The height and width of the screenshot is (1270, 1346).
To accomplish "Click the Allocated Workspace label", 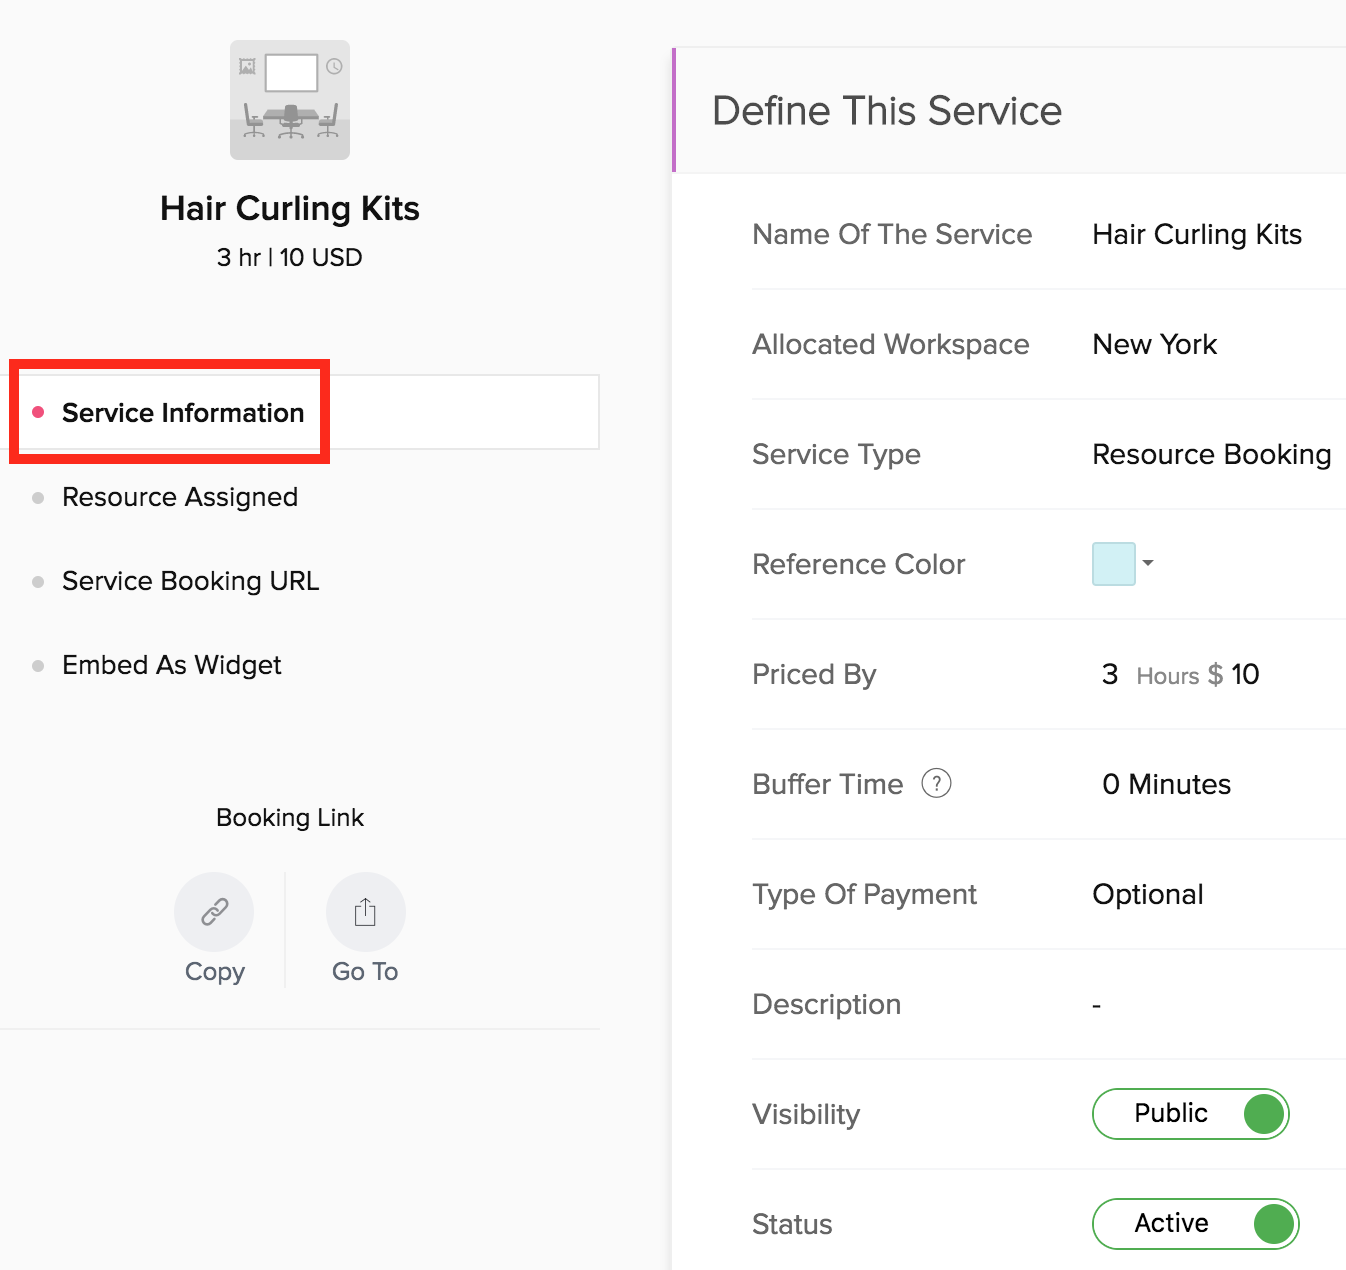I will [x=891, y=344].
